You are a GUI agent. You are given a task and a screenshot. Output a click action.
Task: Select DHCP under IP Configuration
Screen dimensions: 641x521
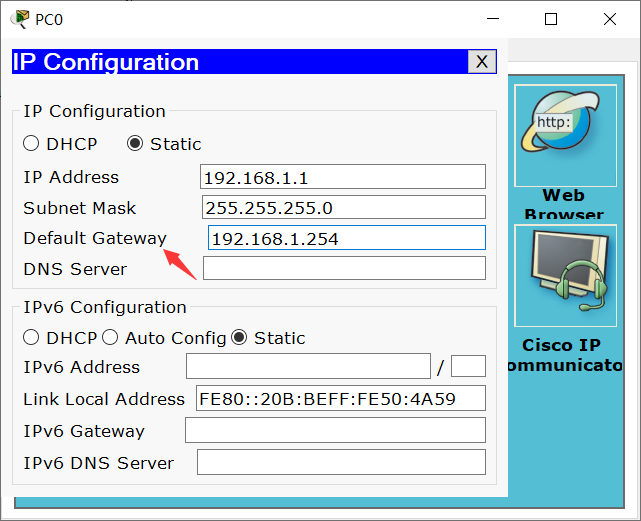coord(31,144)
